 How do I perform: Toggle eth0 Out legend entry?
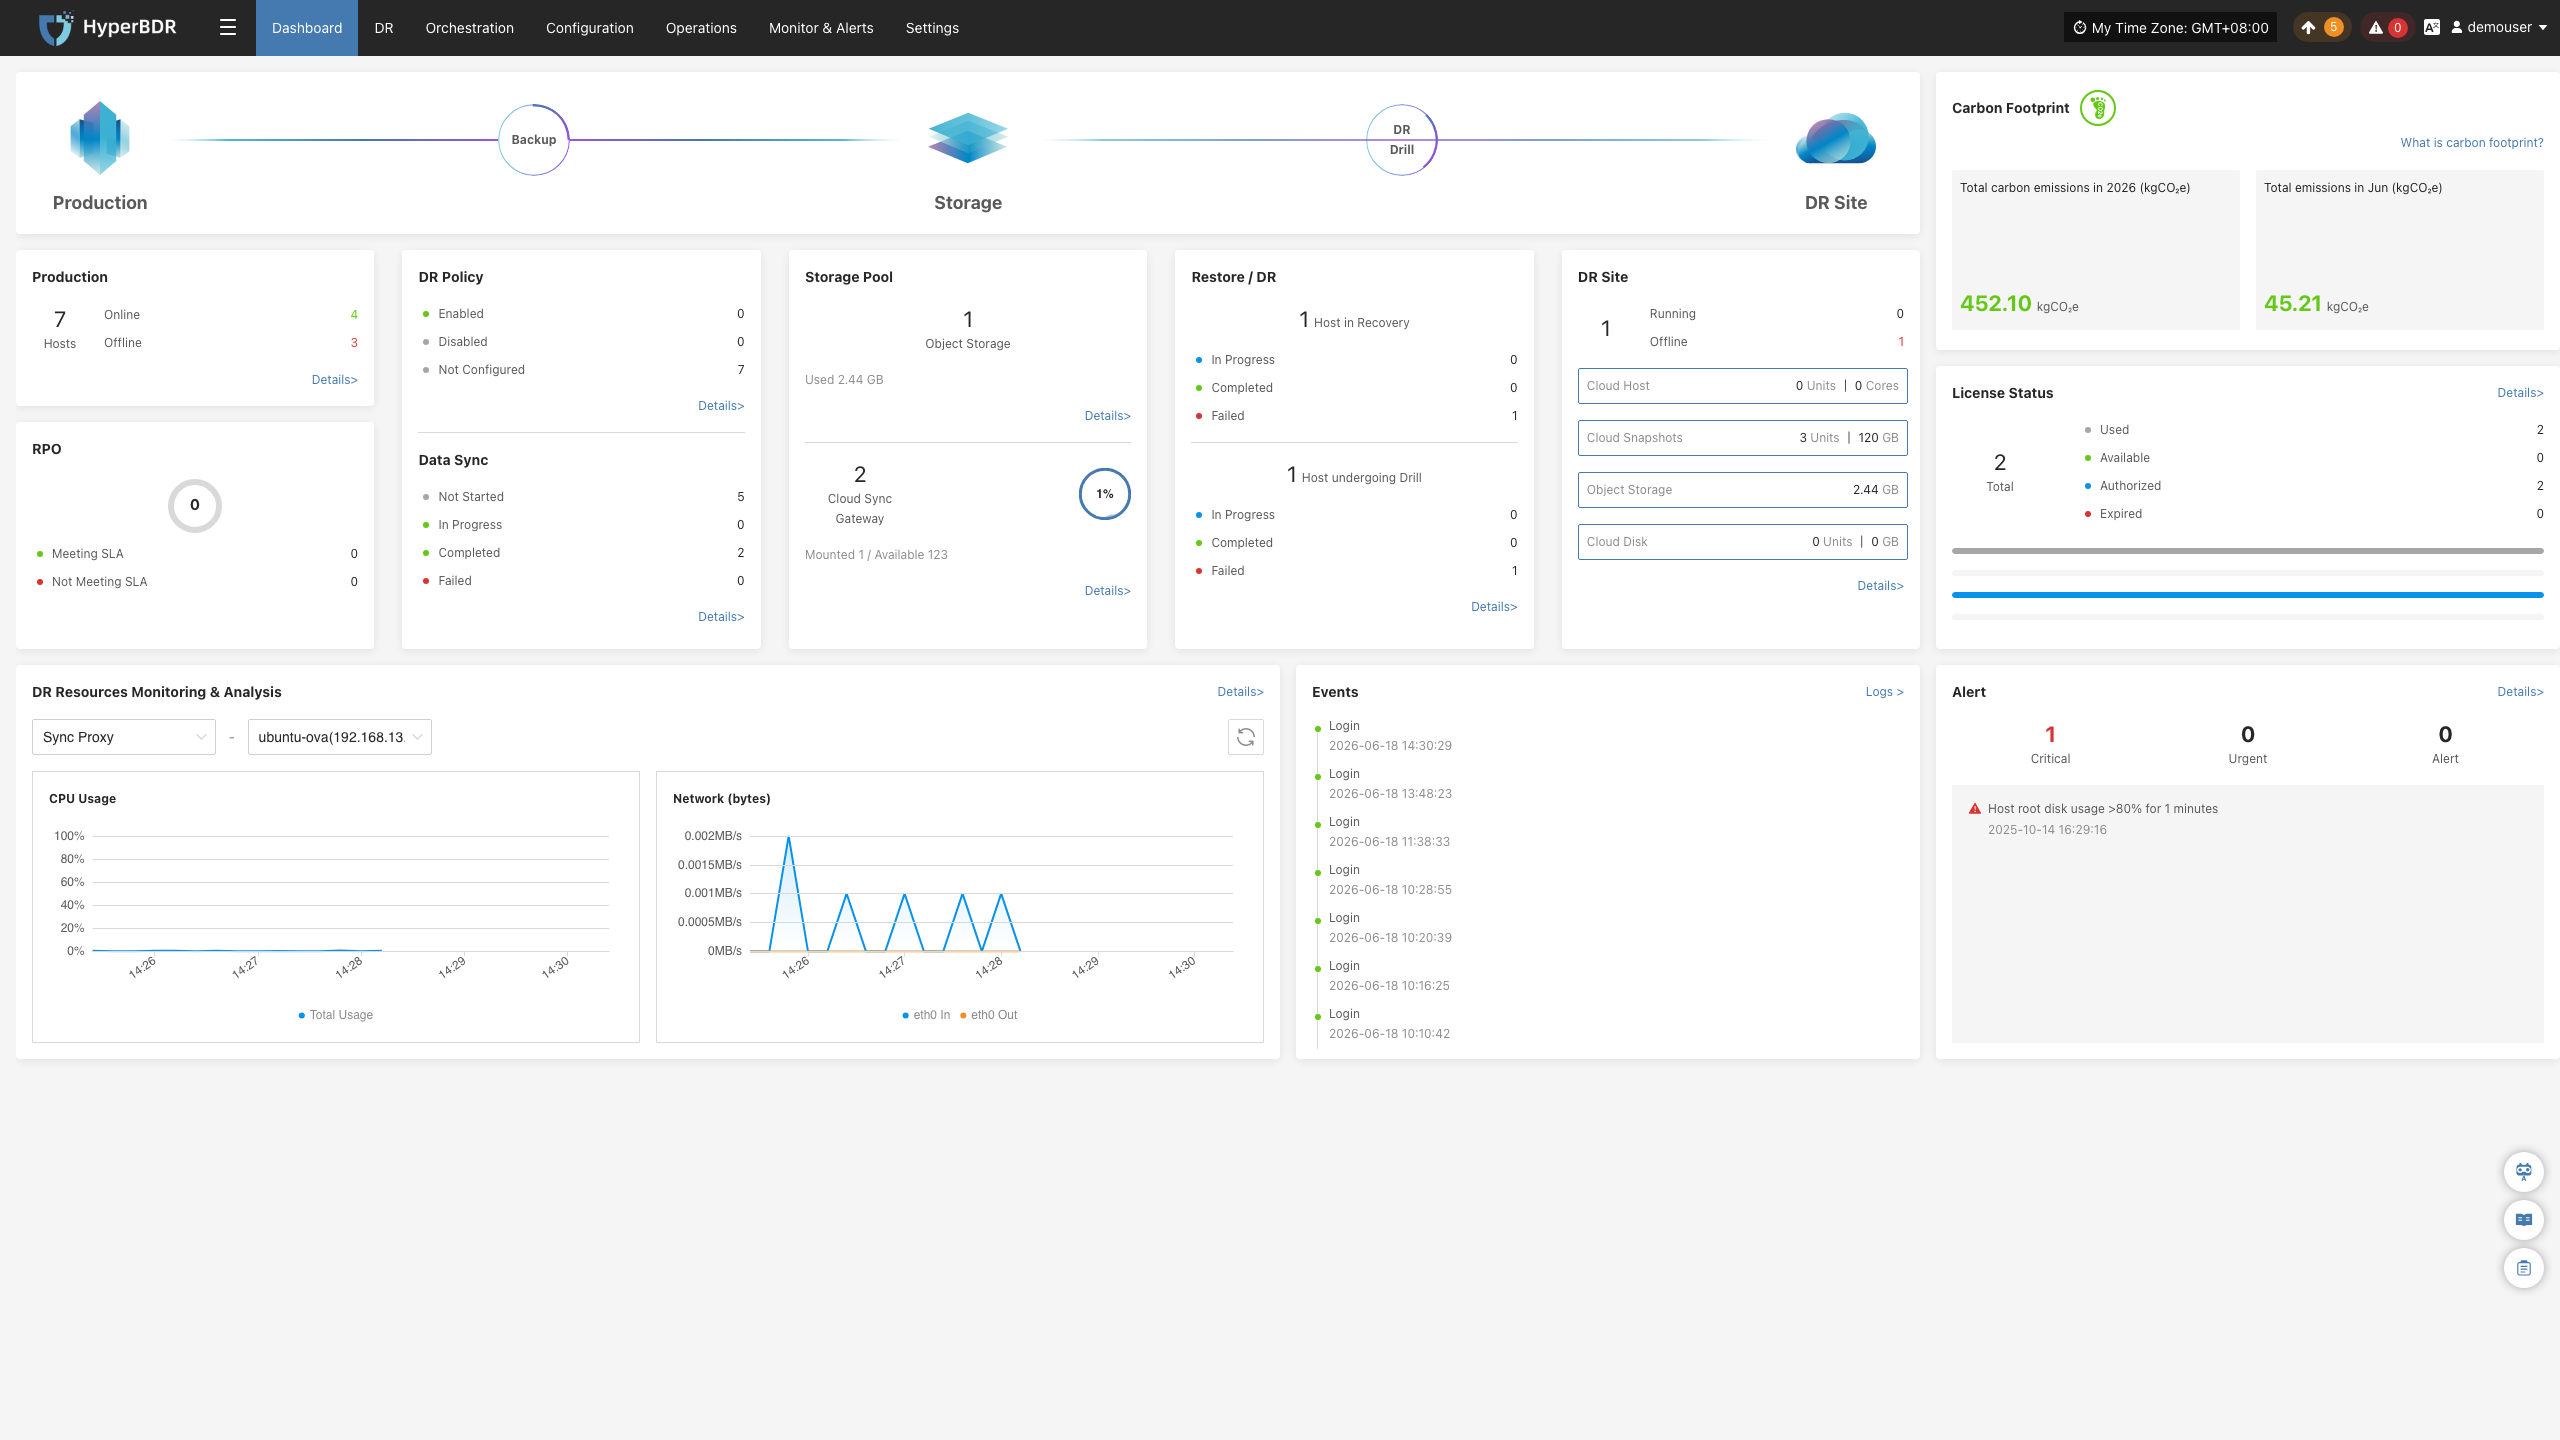click(x=988, y=1015)
